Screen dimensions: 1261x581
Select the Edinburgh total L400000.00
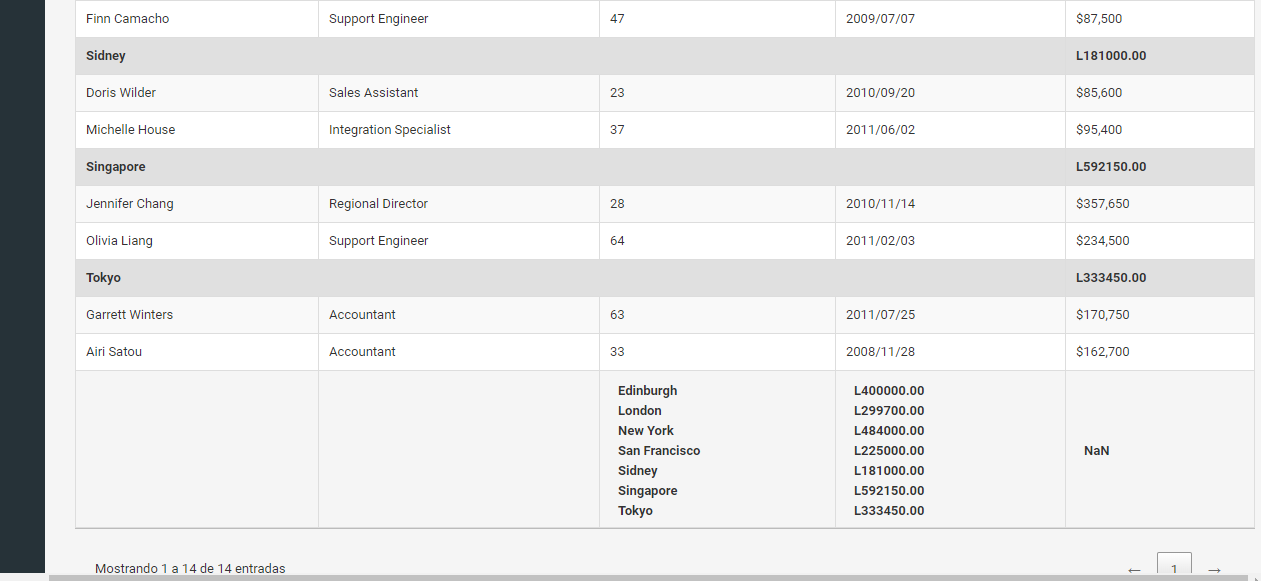click(888, 390)
